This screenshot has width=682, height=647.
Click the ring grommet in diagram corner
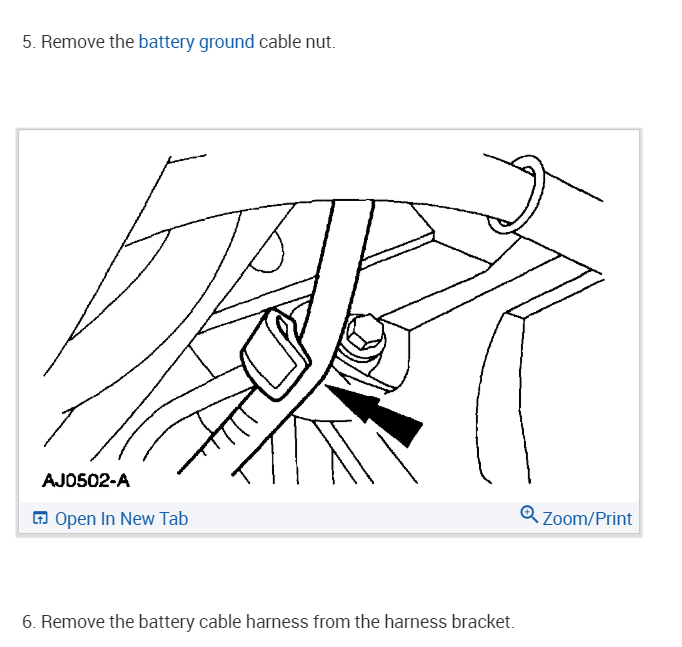pos(516,194)
